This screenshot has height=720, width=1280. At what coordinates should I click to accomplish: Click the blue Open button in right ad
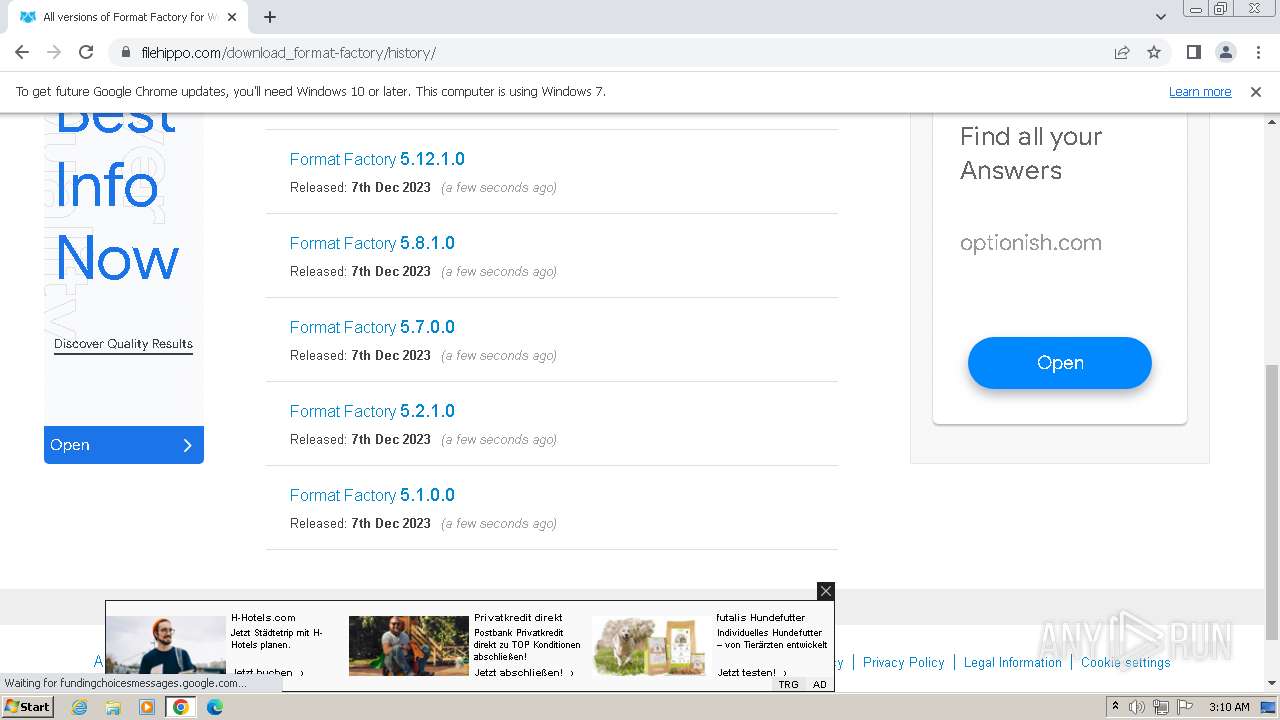[x=1060, y=363]
